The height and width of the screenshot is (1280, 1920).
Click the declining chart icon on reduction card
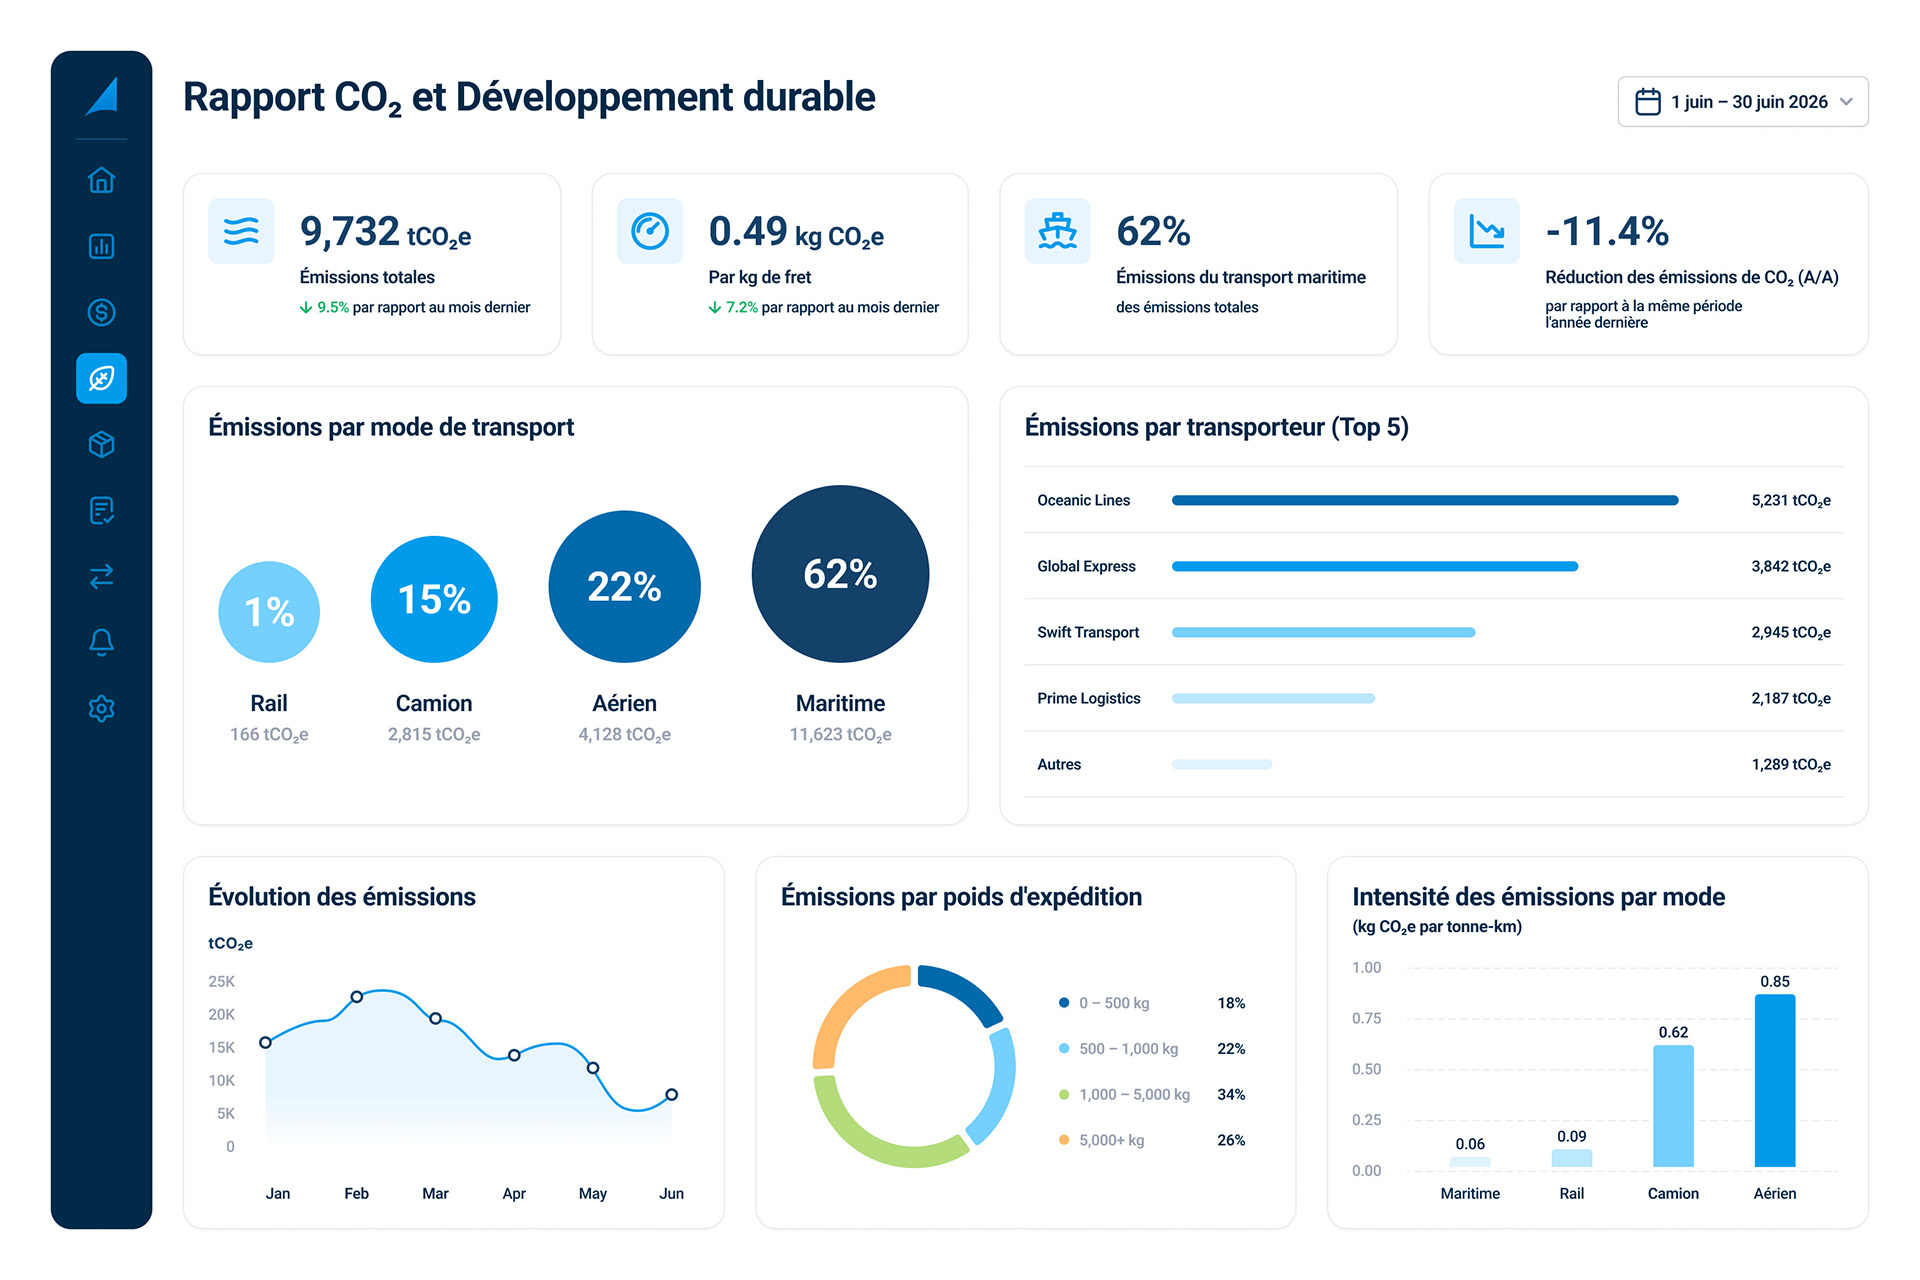click(1486, 231)
